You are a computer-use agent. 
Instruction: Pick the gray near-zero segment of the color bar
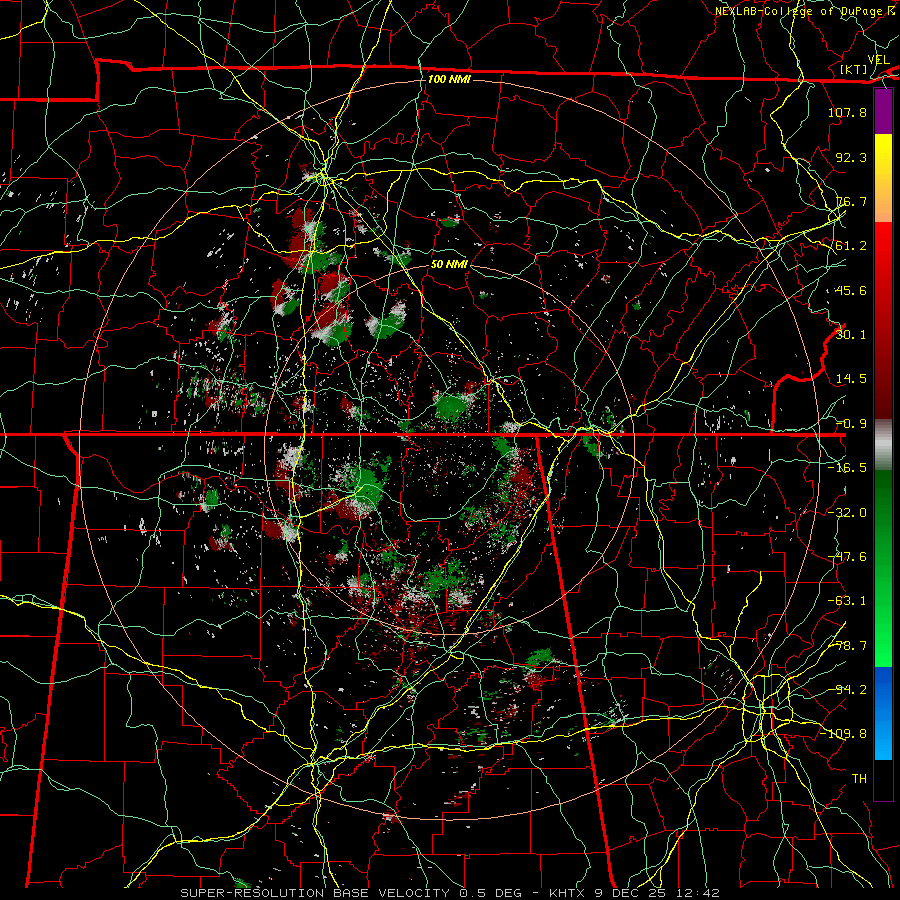click(883, 445)
